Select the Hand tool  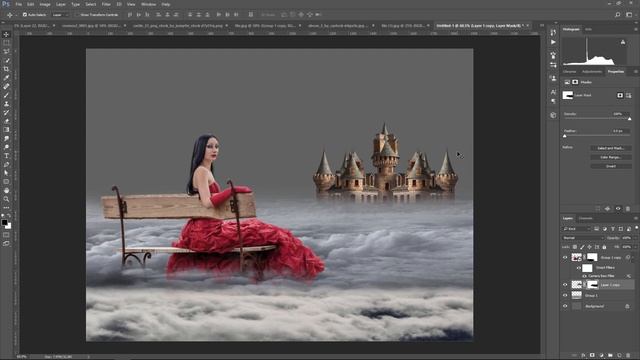[x=6, y=191]
